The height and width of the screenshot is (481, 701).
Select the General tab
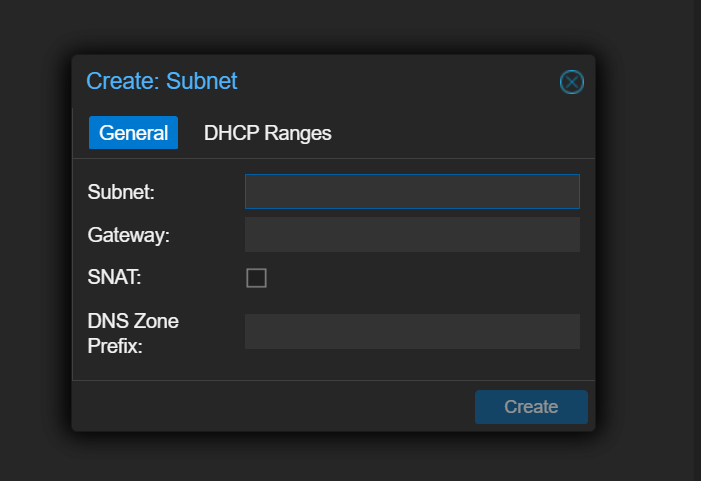pos(133,133)
